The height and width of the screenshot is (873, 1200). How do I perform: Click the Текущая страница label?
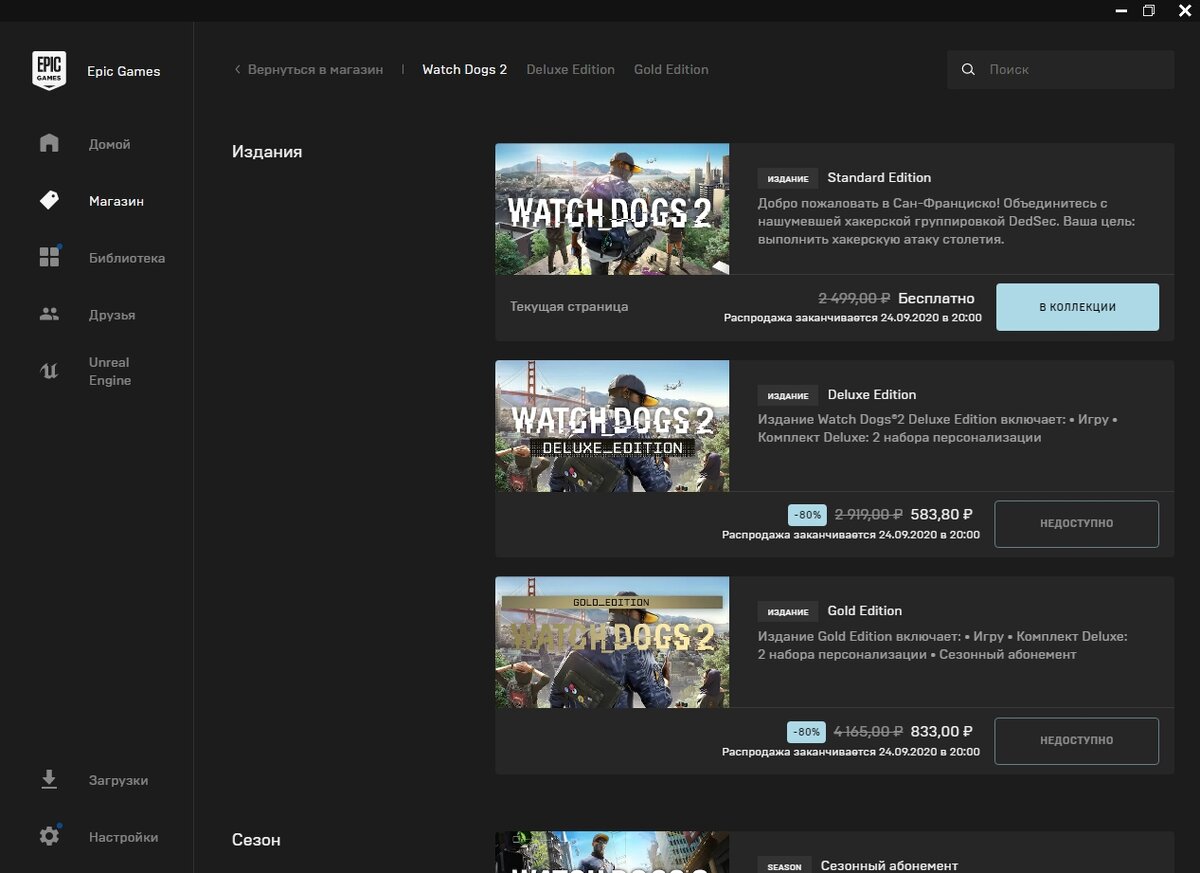(x=569, y=307)
